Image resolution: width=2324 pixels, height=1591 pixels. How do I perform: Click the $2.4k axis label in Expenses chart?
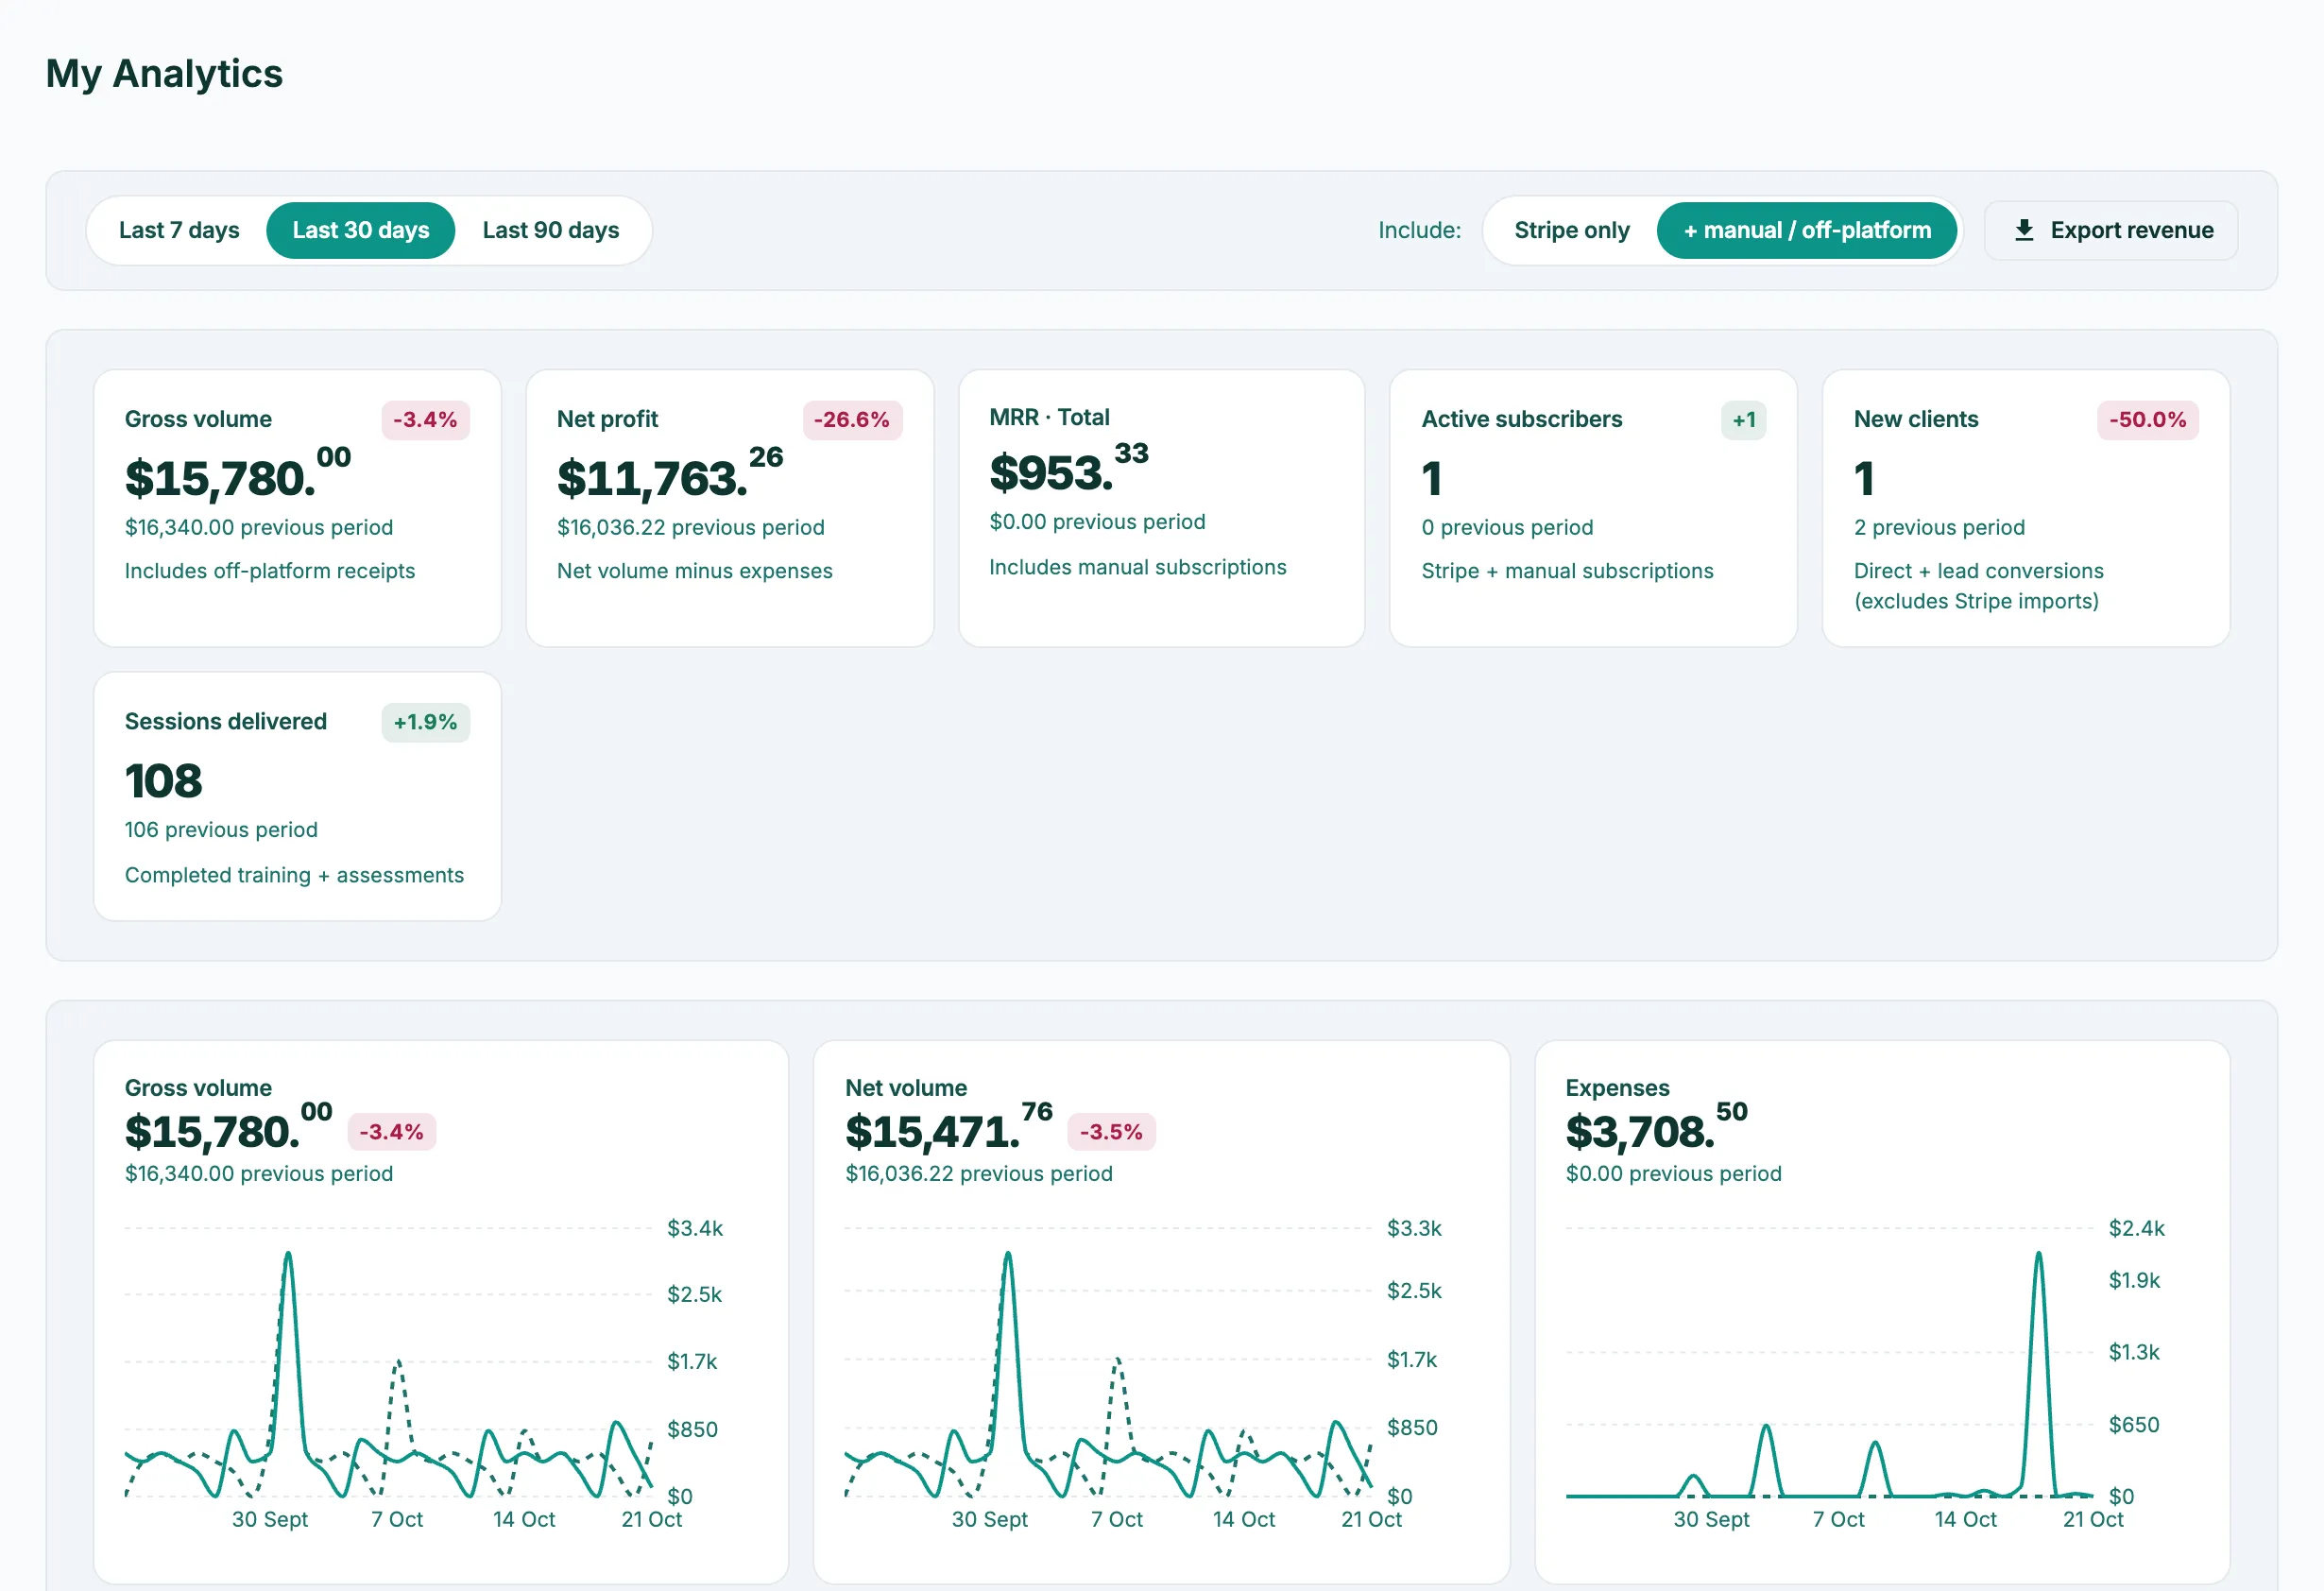pos(2136,1228)
